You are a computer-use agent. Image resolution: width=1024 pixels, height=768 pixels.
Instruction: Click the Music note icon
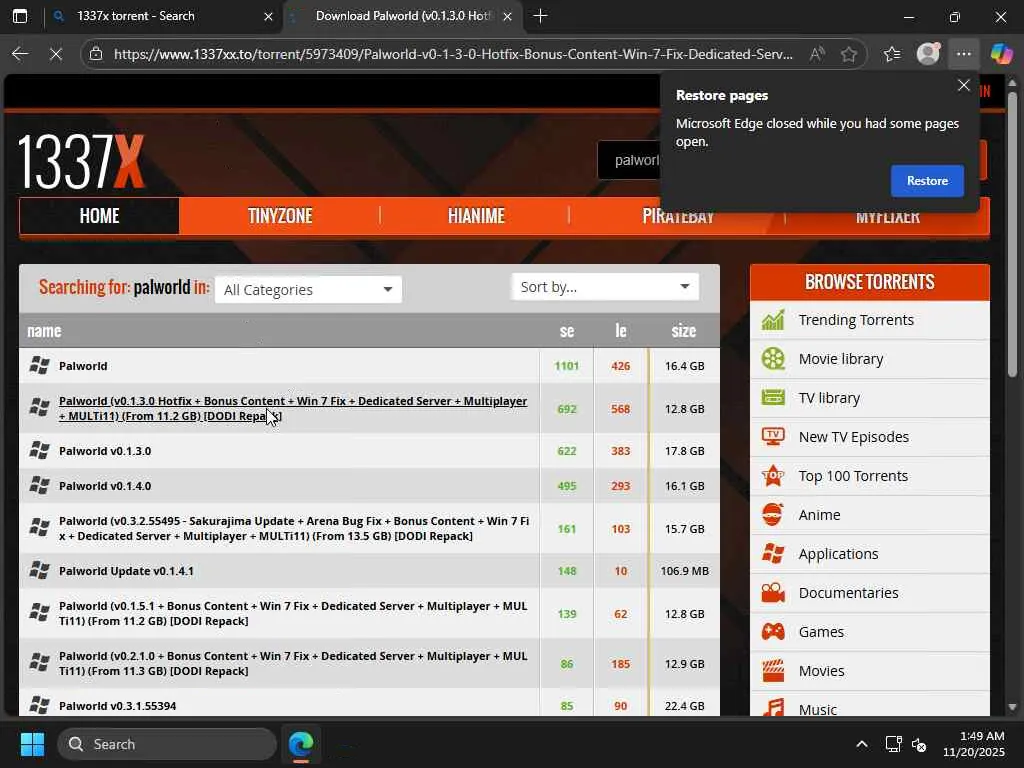pyautogui.click(x=773, y=708)
